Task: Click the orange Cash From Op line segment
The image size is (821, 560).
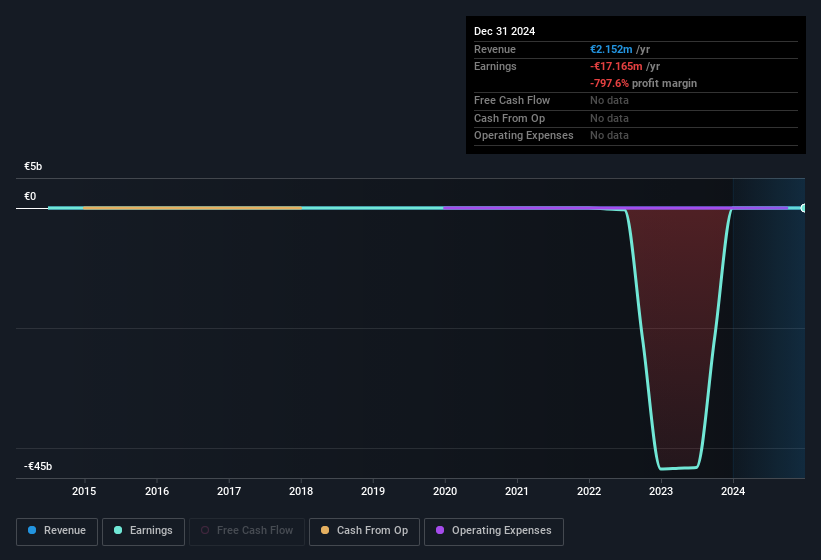Action: [x=192, y=208]
